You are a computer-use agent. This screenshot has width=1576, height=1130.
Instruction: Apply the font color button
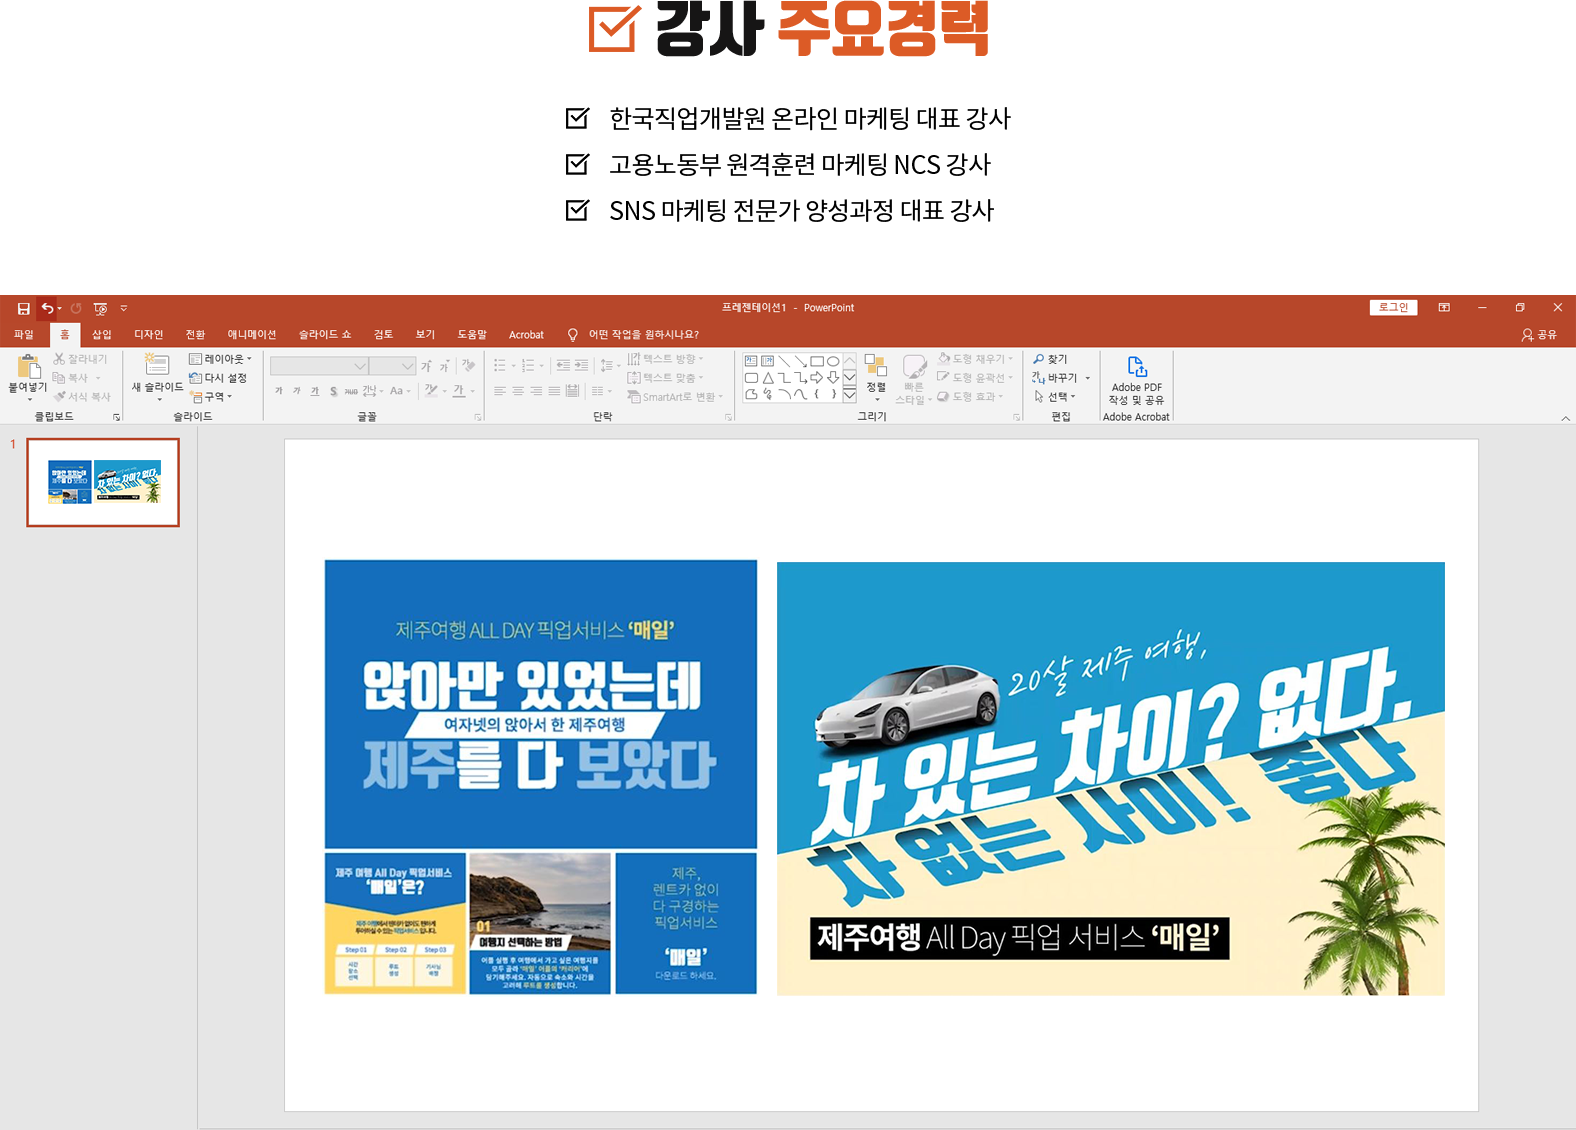pos(459,391)
